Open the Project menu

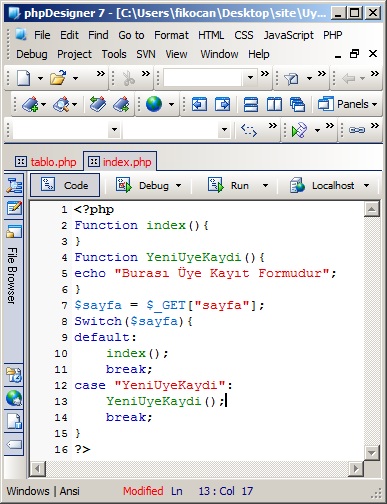coord(74,54)
